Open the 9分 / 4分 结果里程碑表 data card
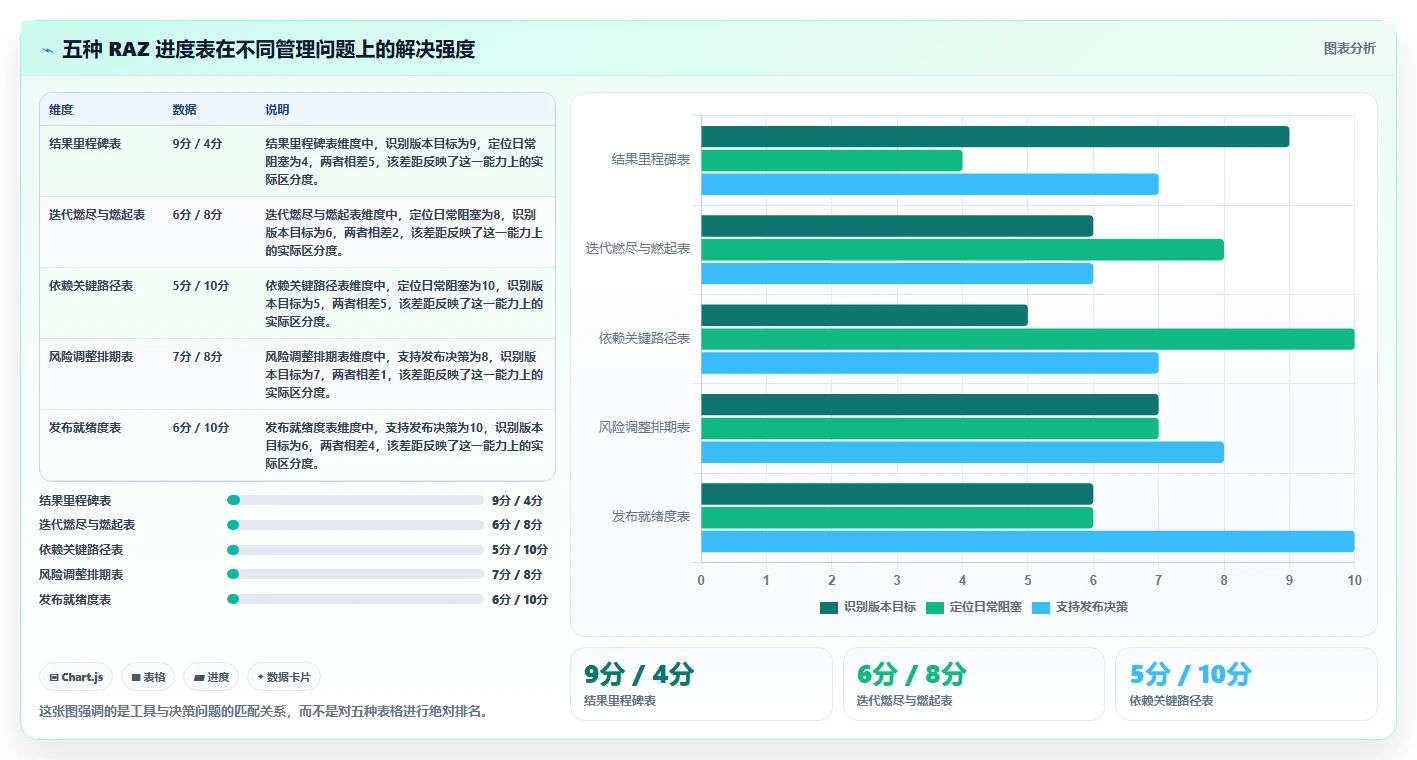The width and height of the screenshot is (1417, 760). (701, 684)
